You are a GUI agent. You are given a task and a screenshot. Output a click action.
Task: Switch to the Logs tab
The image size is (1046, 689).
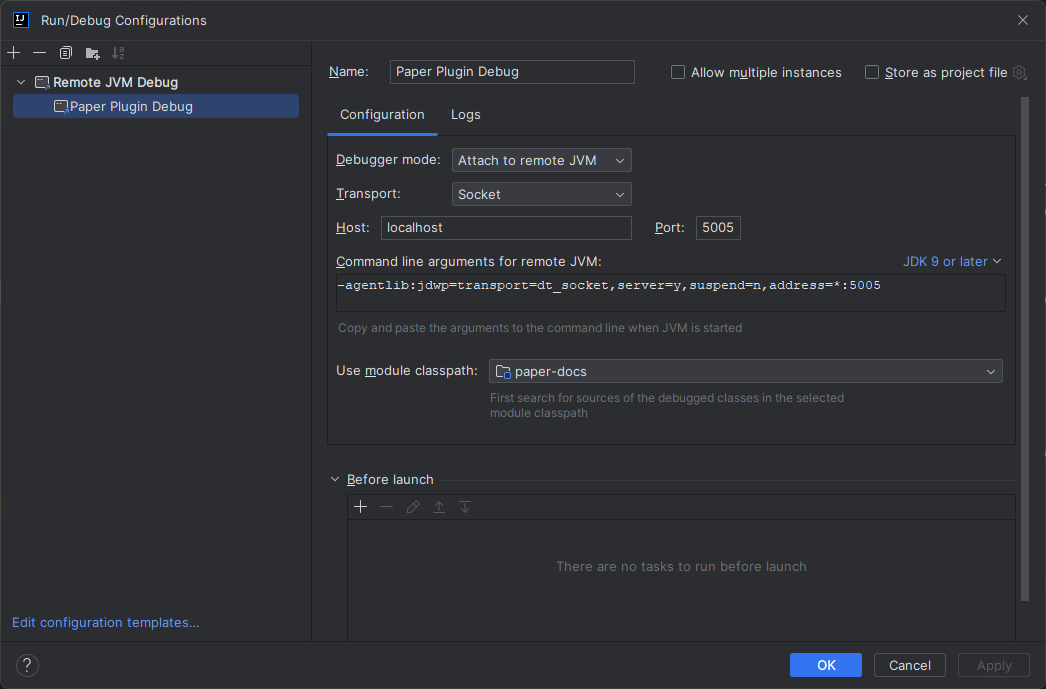click(465, 115)
